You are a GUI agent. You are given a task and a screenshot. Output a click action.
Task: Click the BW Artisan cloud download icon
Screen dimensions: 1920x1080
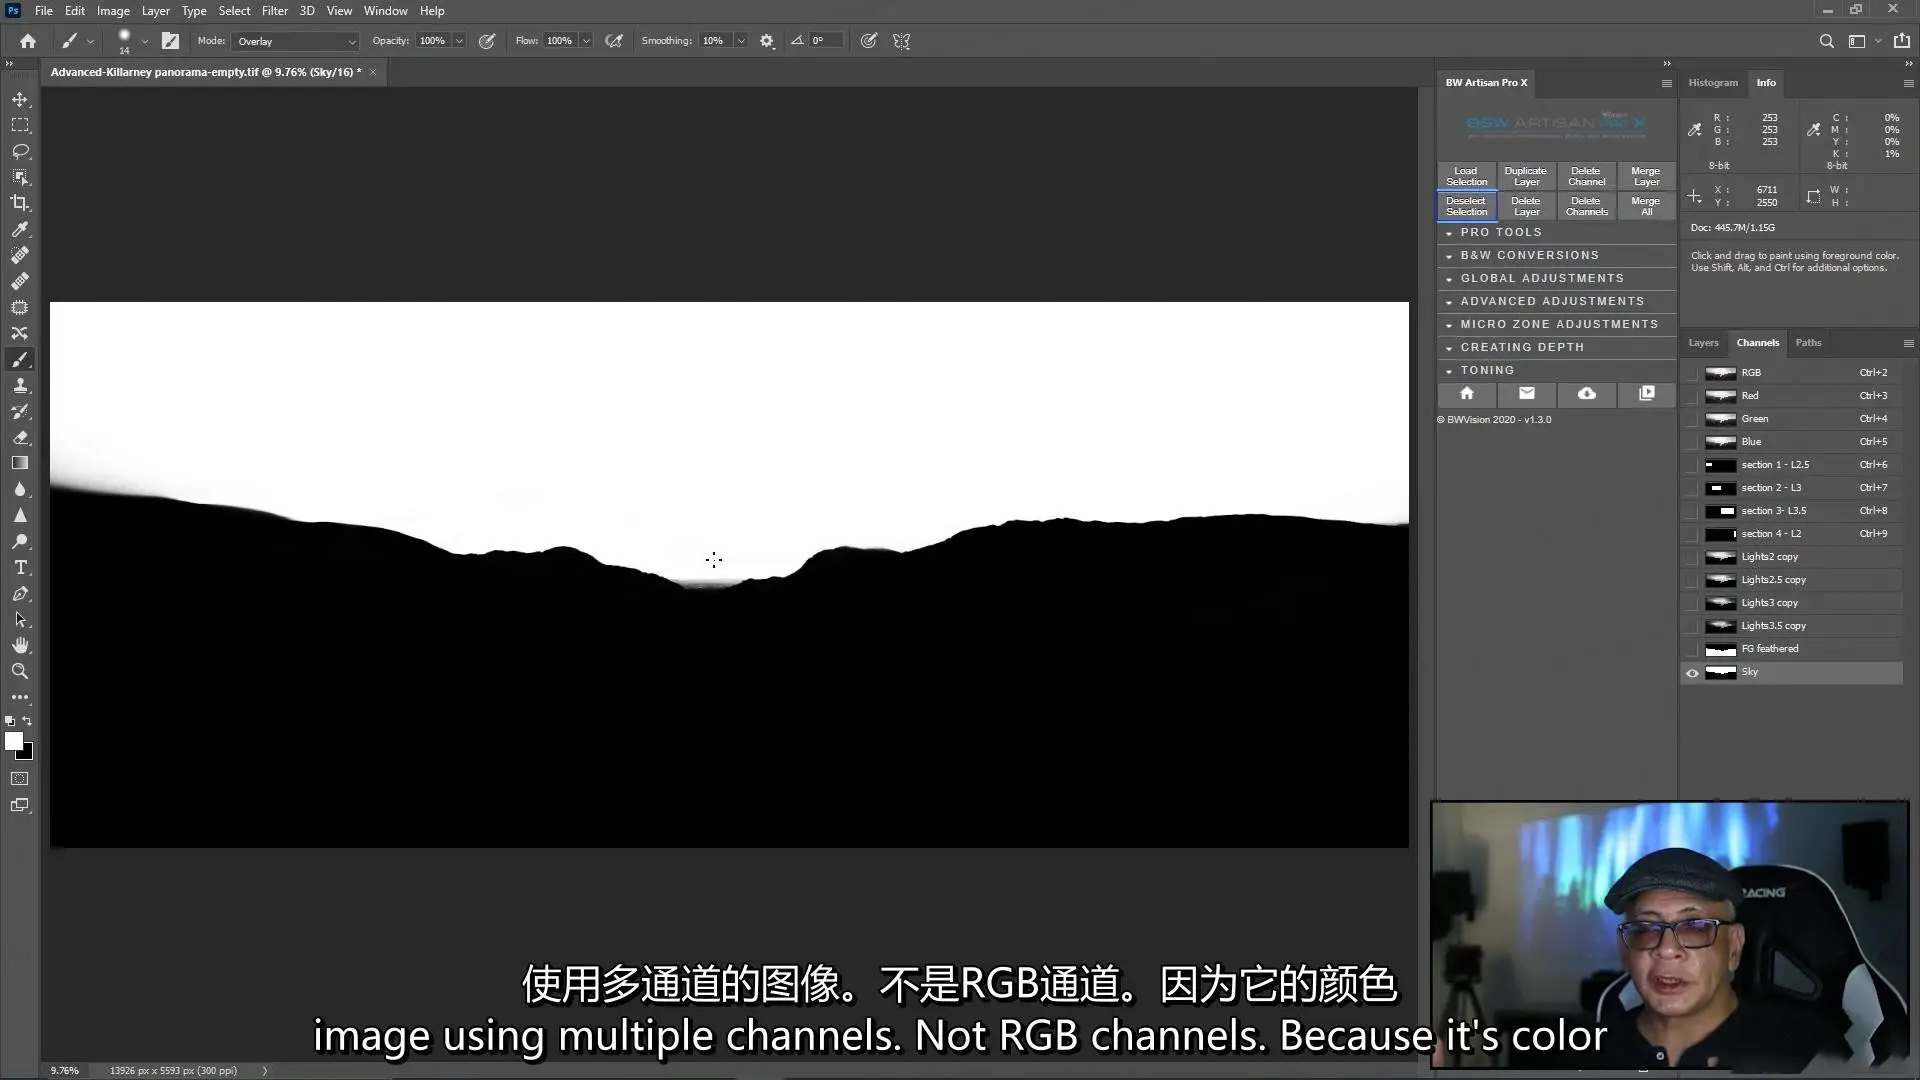[1587, 394]
